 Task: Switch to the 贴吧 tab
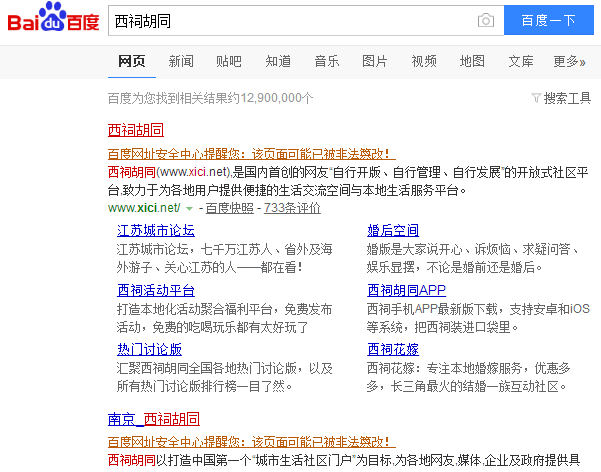(x=229, y=62)
